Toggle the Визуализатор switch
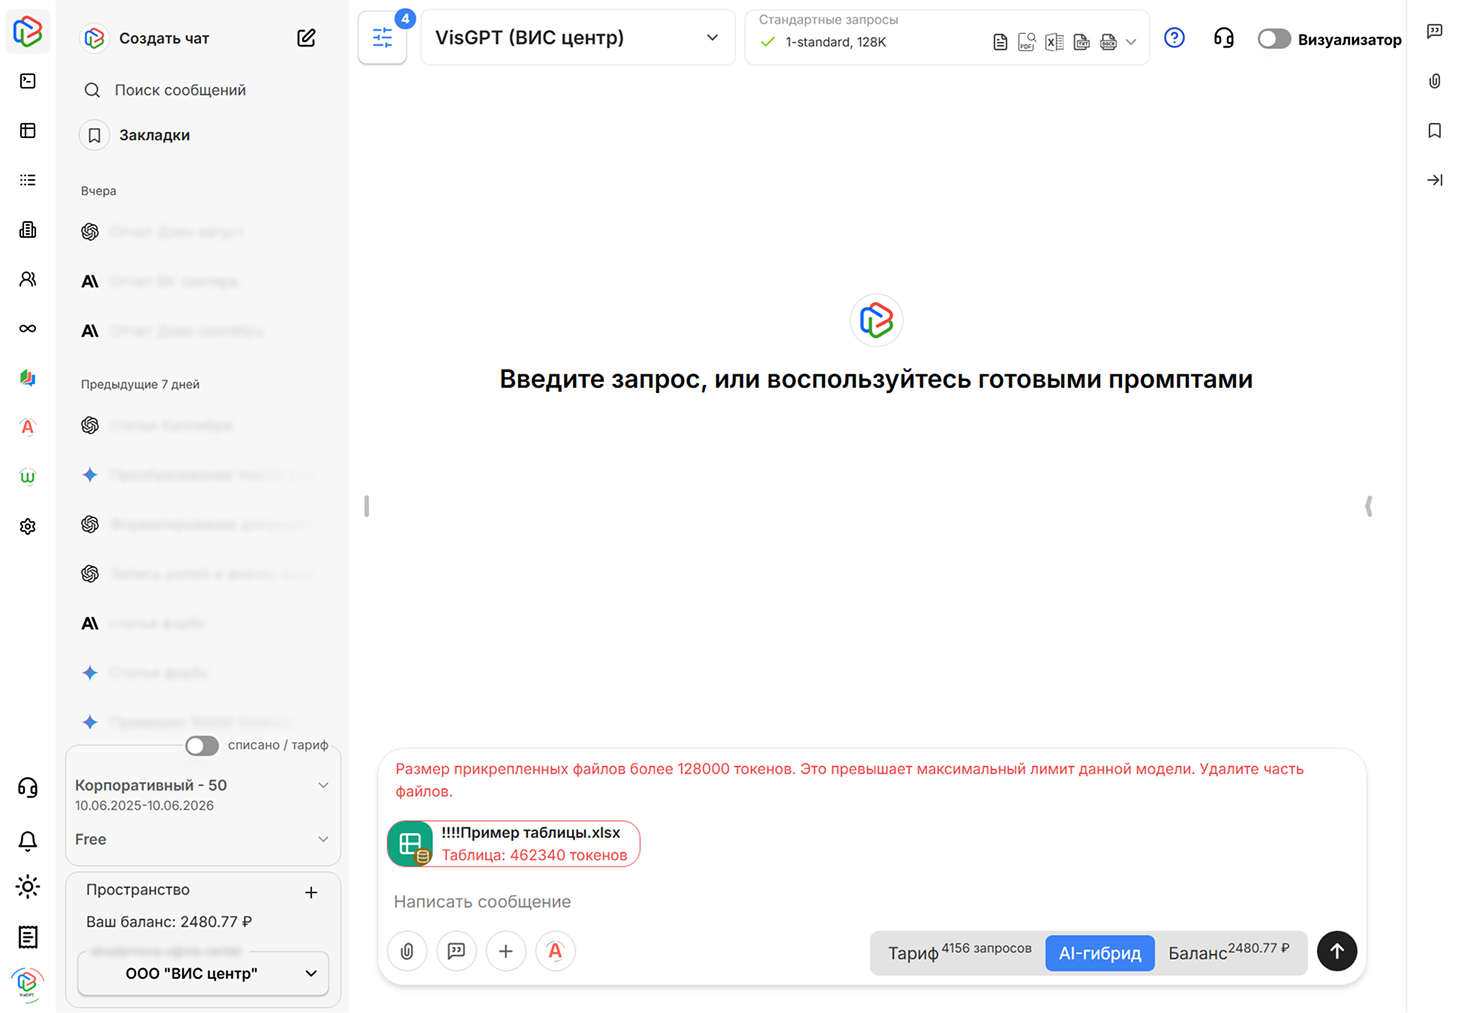The height and width of the screenshot is (1013, 1463). [x=1273, y=38]
